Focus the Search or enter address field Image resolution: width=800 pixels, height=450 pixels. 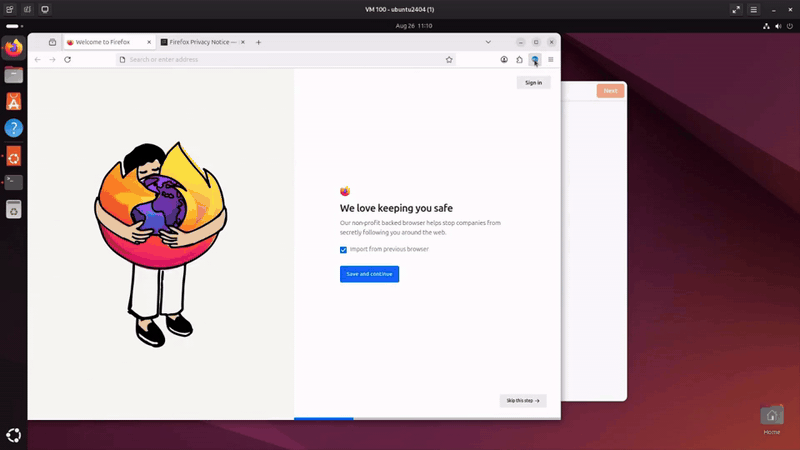click(285, 60)
